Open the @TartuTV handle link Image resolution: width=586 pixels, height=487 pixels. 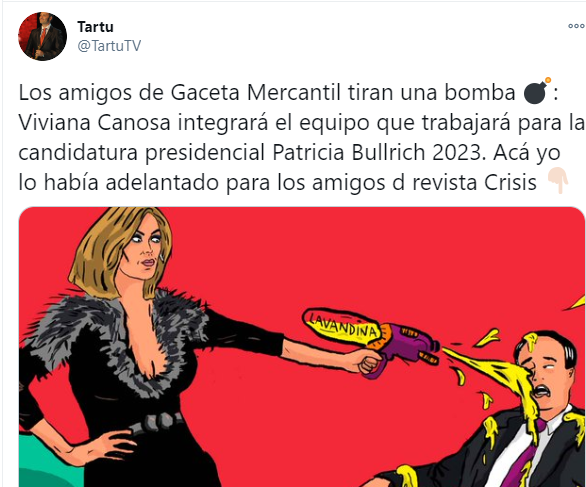tap(109, 46)
